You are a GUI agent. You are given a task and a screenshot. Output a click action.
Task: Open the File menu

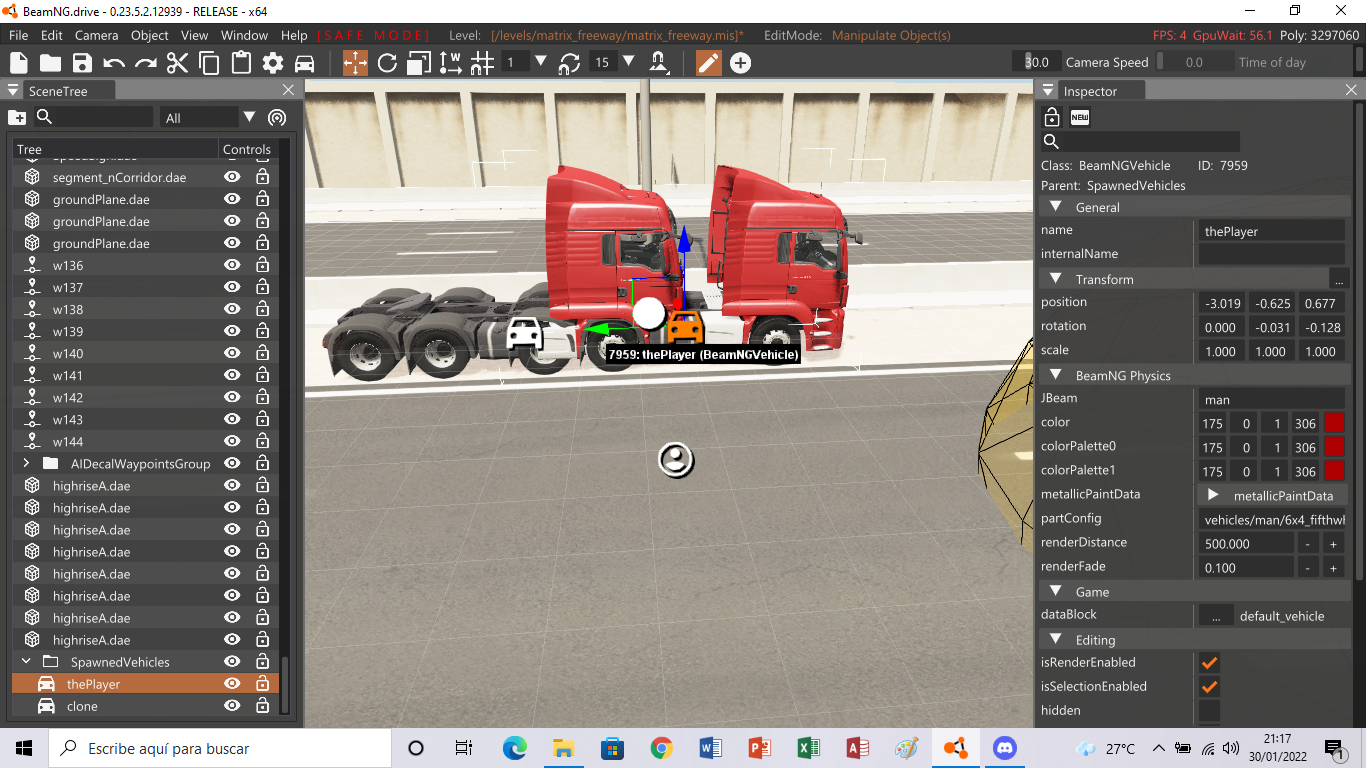(x=18, y=35)
